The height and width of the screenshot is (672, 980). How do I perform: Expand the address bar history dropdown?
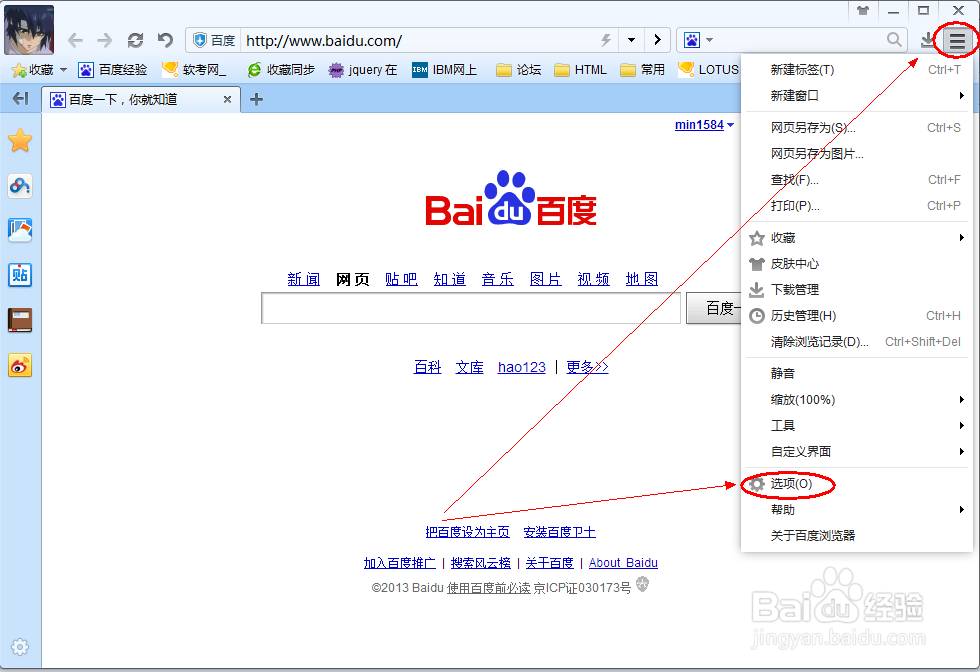(x=631, y=40)
